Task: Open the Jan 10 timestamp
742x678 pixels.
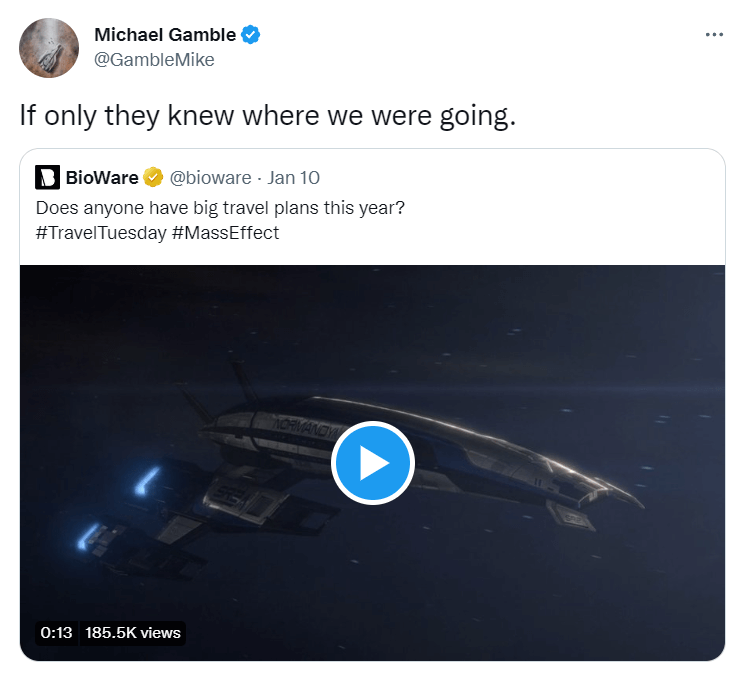Action: coord(293,178)
